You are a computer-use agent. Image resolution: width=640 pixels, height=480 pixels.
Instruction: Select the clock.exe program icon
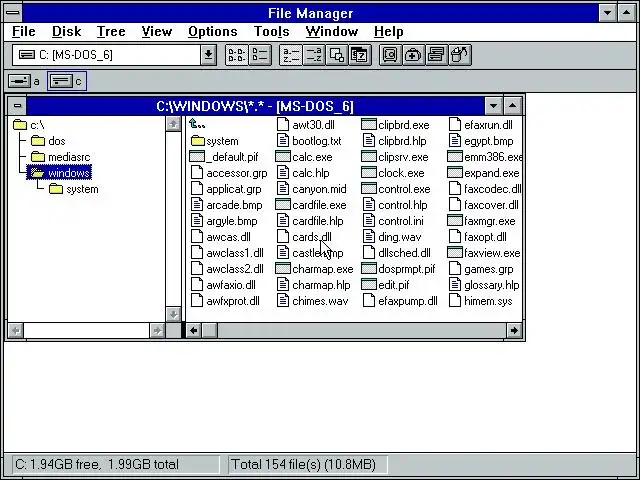(369, 173)
